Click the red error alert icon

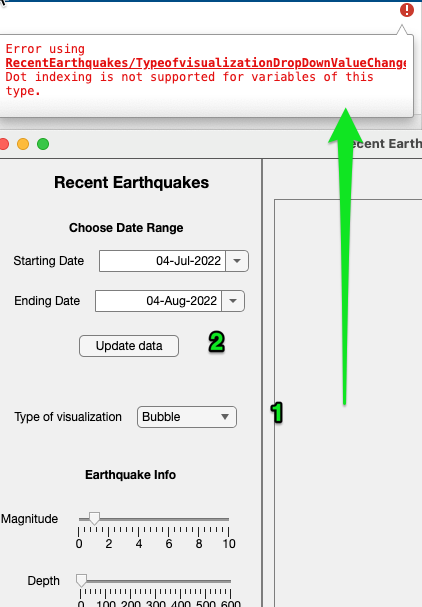(x=407, y=10)
